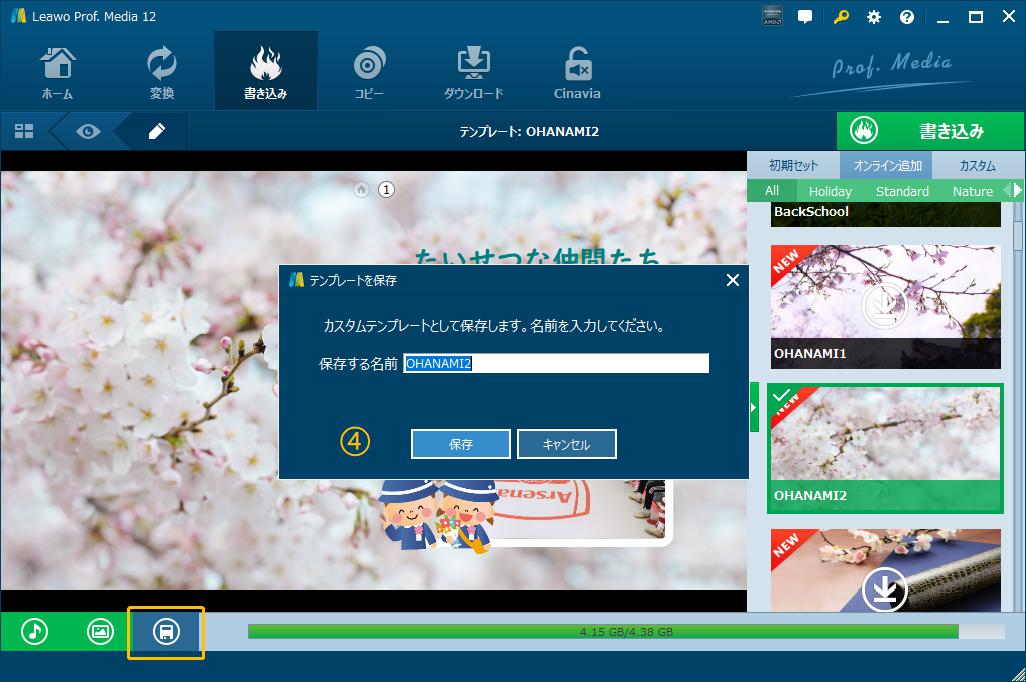Click キャンセル in the save template dialog
The image size is (1026, 682).
(x=567, y=444)
